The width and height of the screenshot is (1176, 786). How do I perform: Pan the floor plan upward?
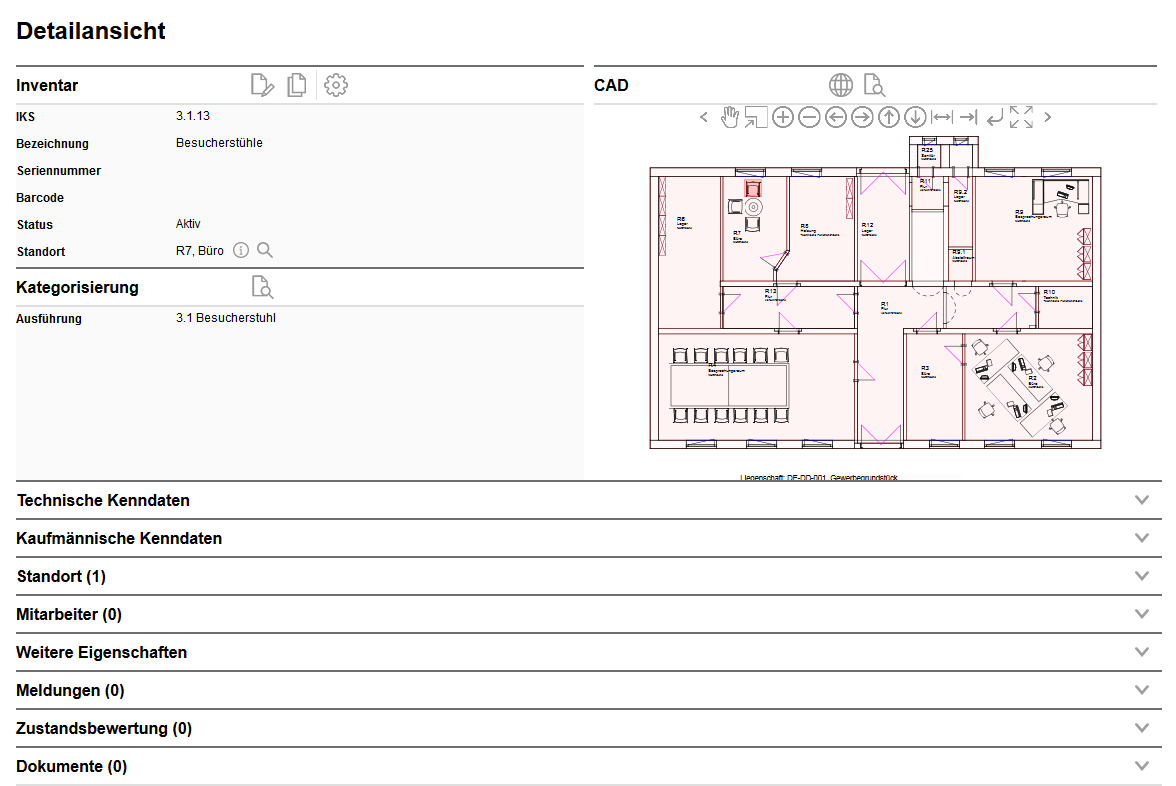point(889,117)
